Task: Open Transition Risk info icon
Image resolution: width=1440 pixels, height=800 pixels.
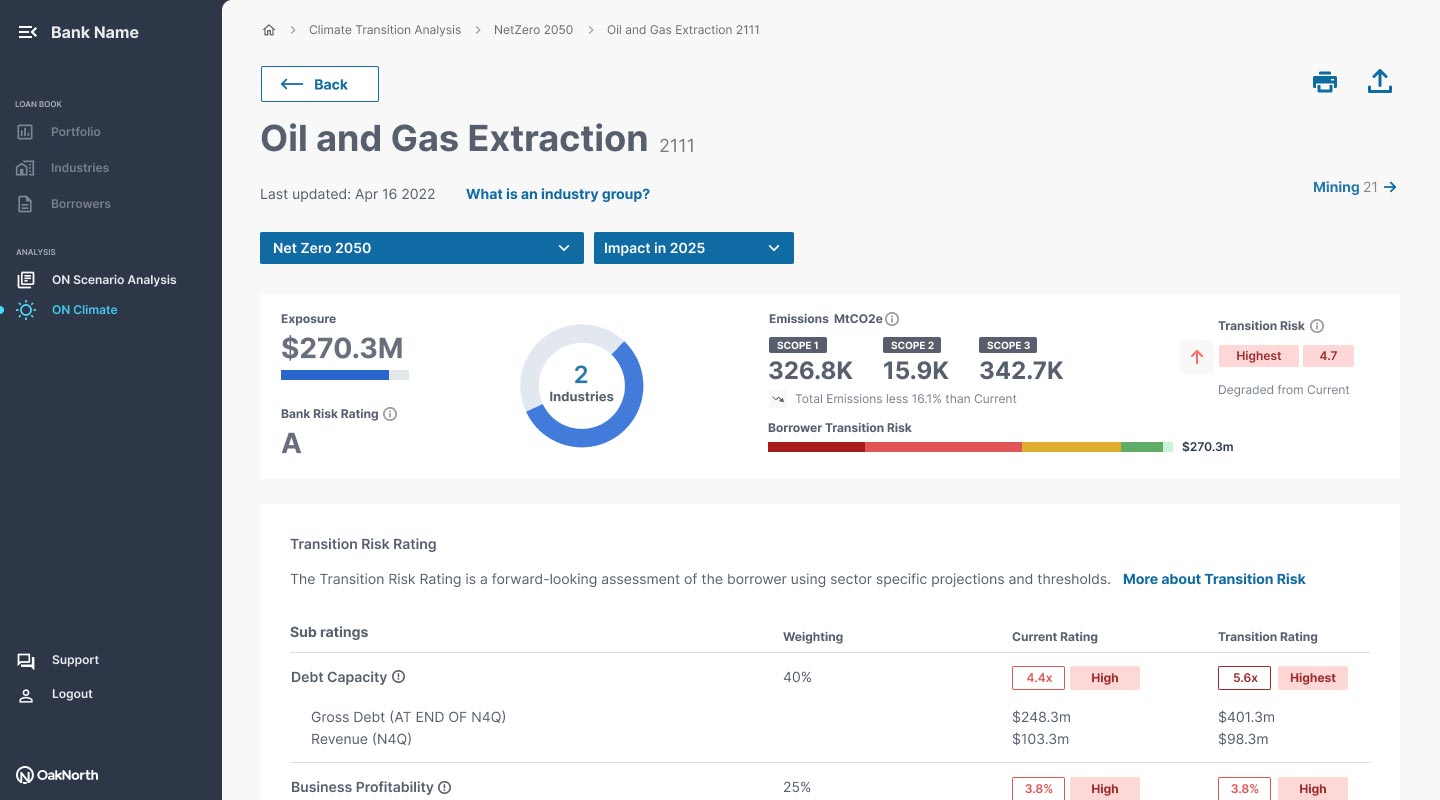Action: click(1317, 326)
